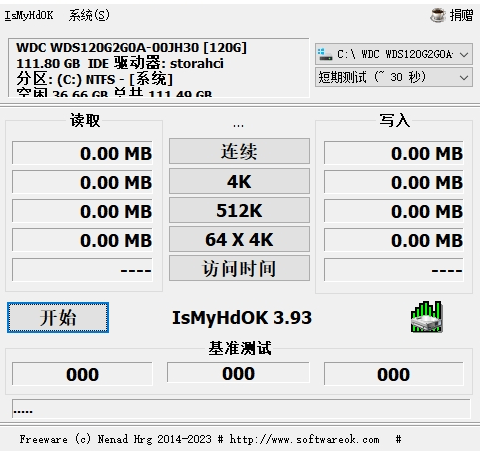Click the 写入 sequential write value field
Screen dimensions: 480x451
[394, 153]
